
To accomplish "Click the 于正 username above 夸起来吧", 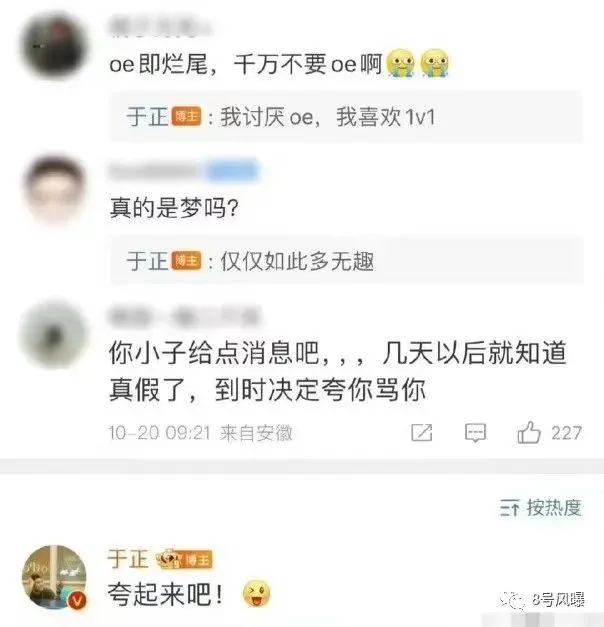I will click(x=128, y=559).
